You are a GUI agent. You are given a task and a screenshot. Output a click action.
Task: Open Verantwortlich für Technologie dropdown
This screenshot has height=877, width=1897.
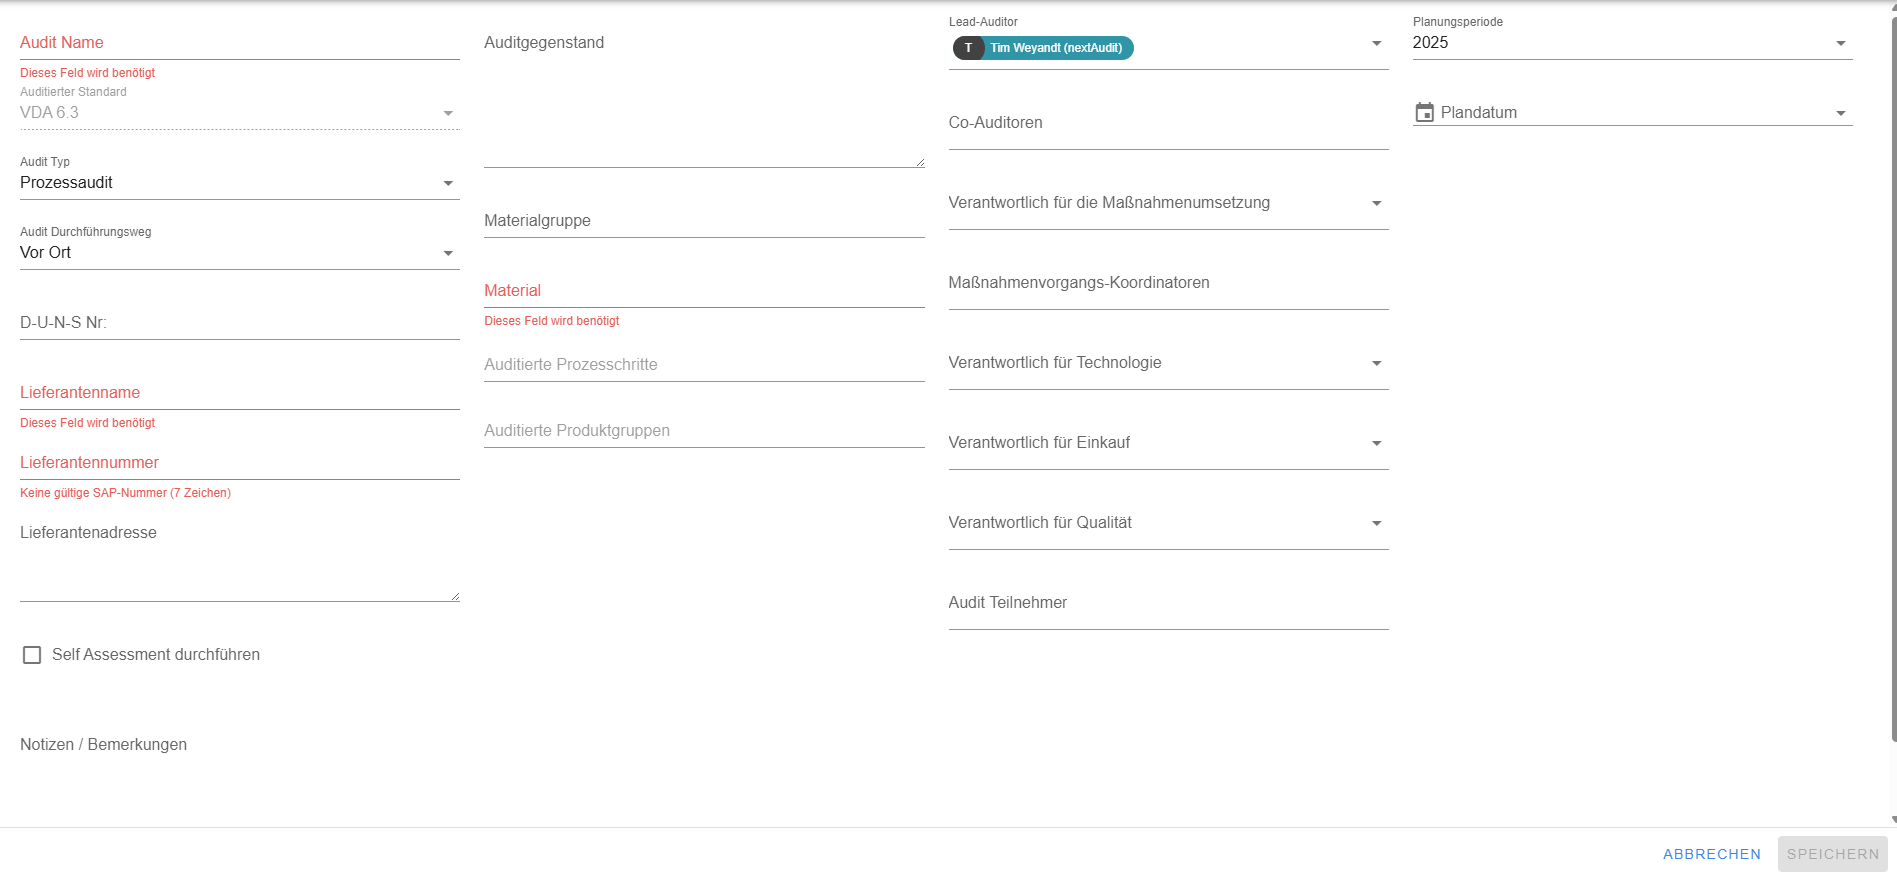coord(1376,363)
